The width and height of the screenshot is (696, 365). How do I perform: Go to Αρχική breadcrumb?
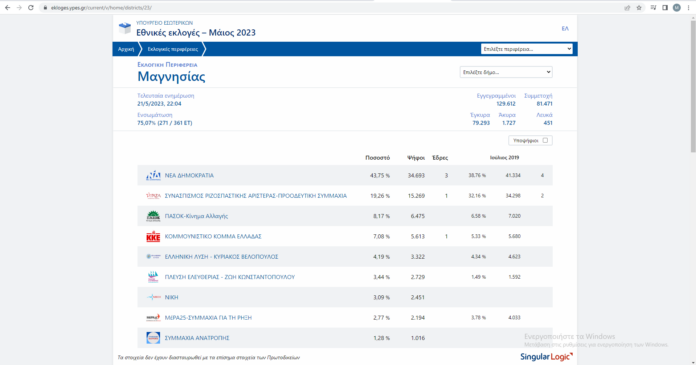[x=126, y=49]
